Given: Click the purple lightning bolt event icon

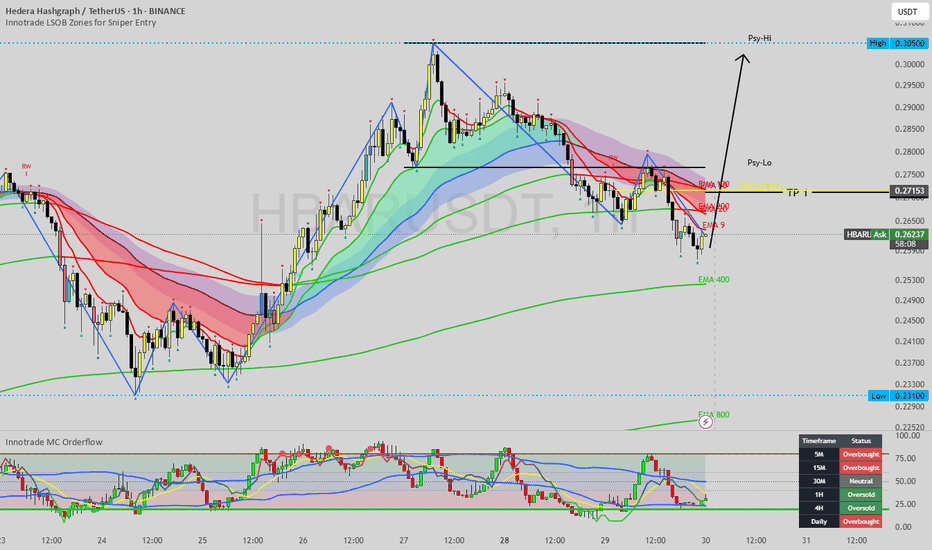Looking at the screenshot, I should point(705,422).
